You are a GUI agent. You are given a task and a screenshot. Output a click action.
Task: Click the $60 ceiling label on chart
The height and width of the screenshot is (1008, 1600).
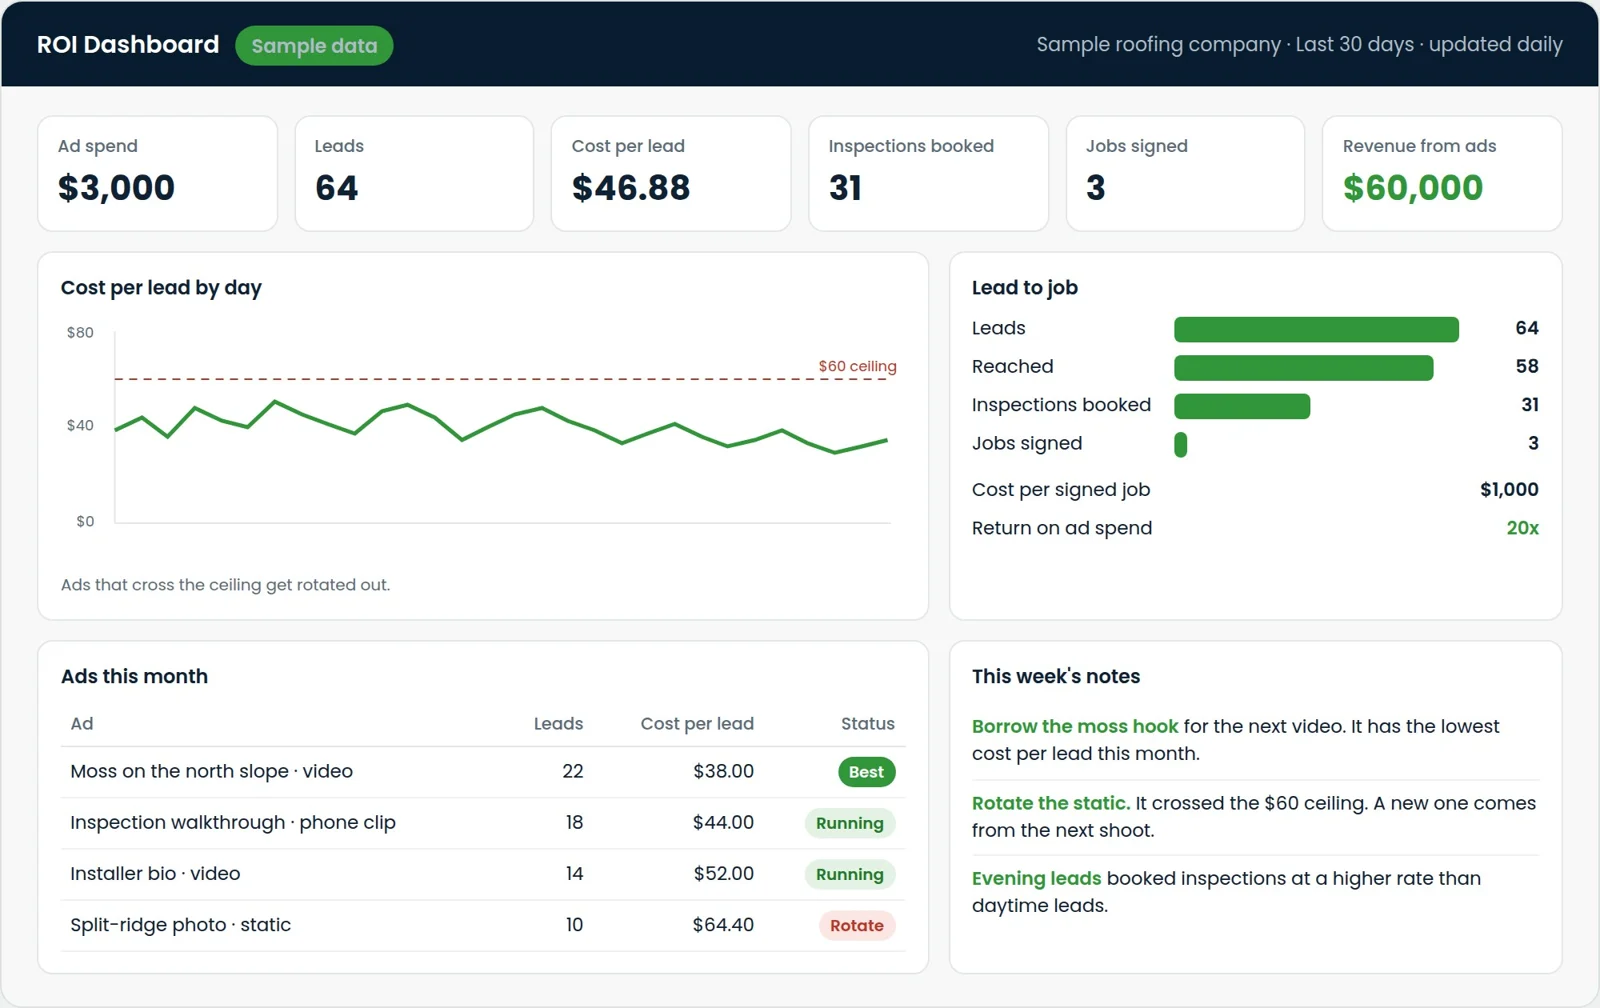click(857, 366)
